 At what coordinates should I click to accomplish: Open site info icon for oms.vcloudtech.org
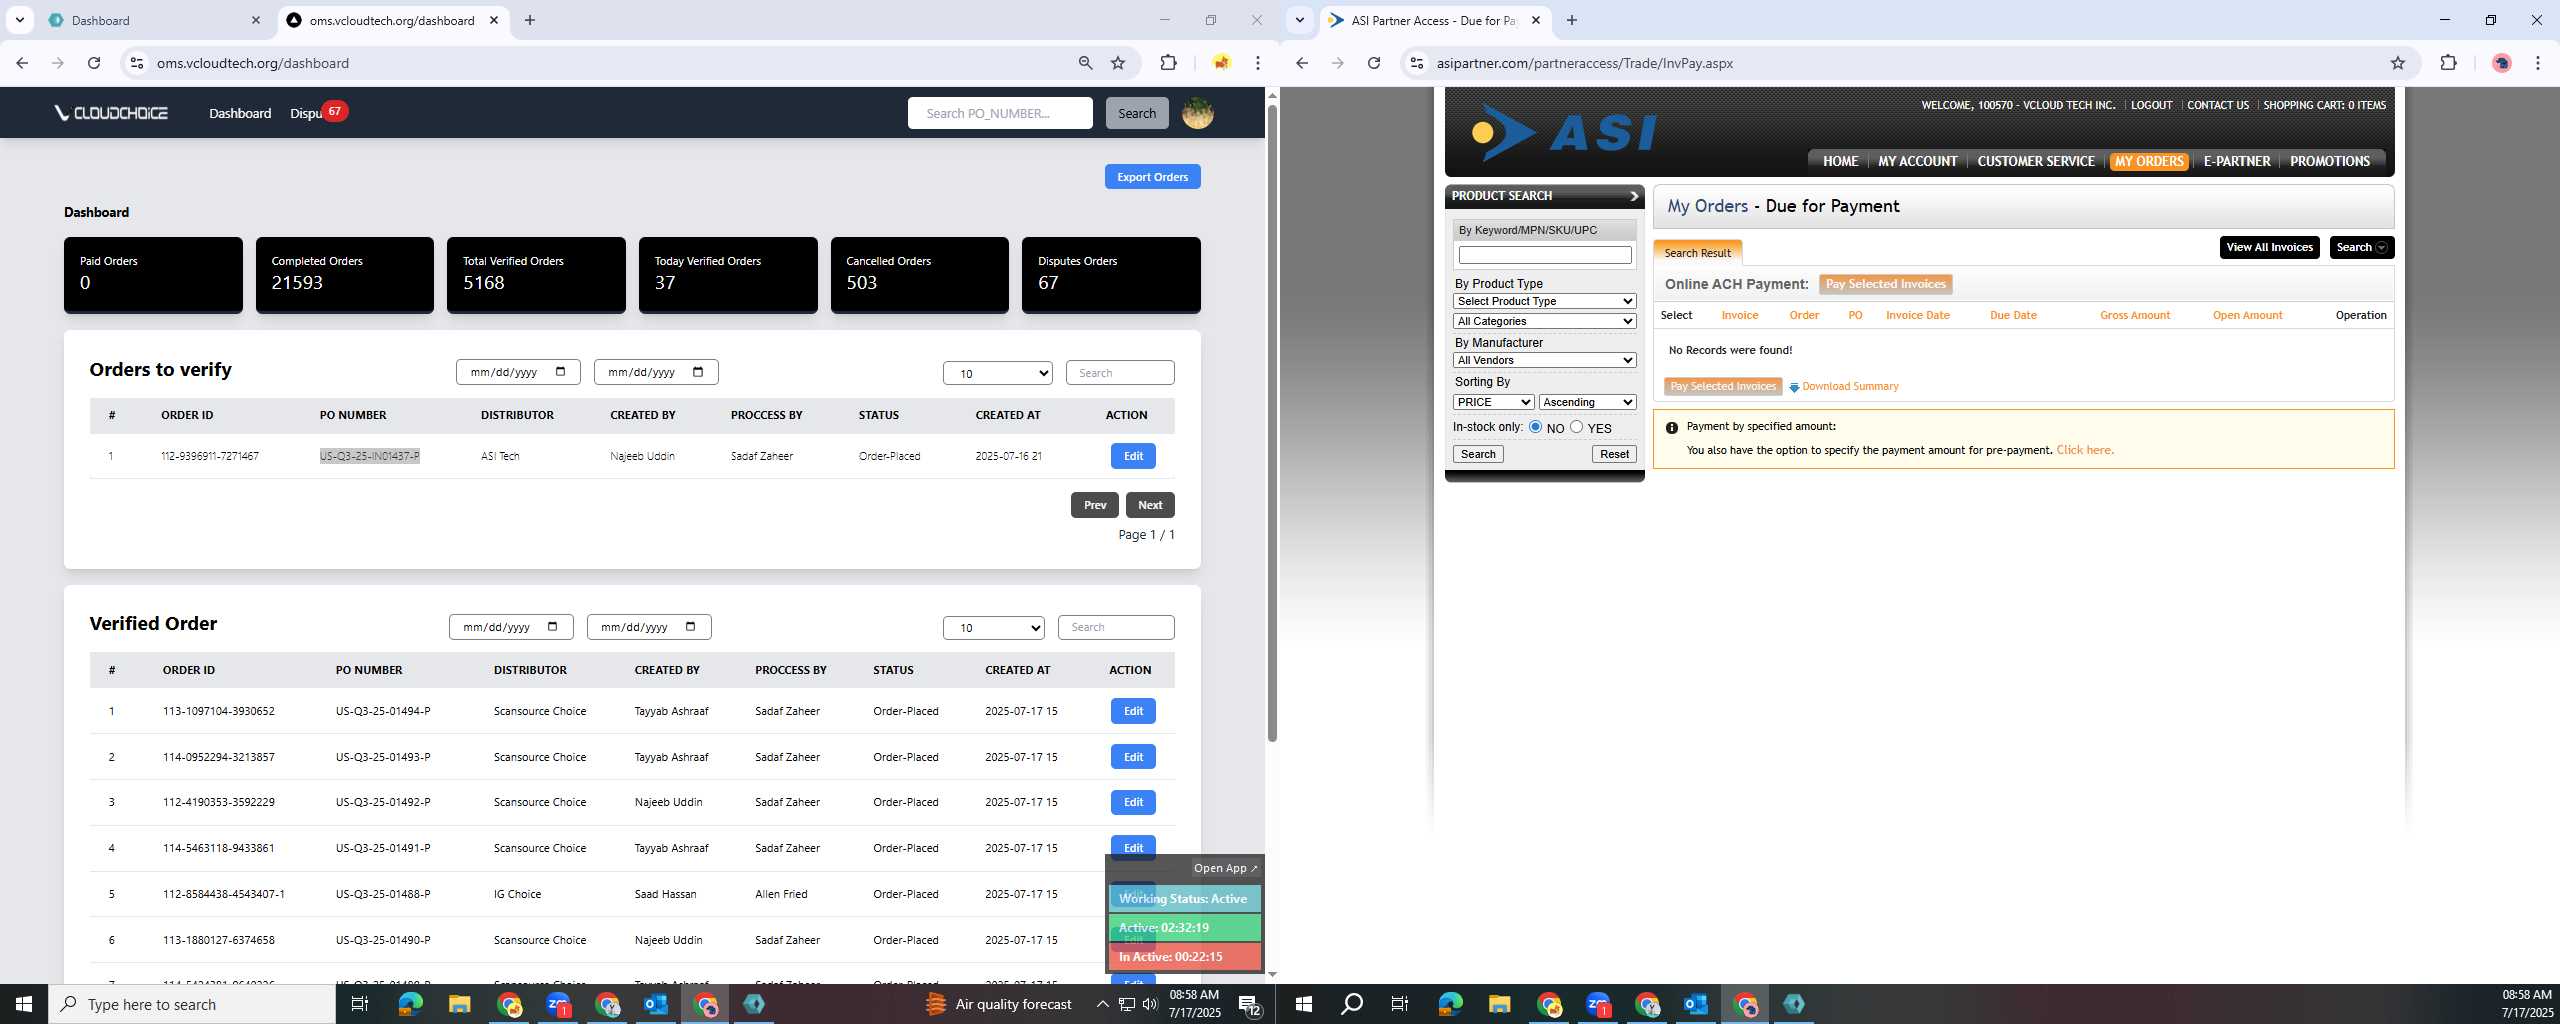pos(137,63)
